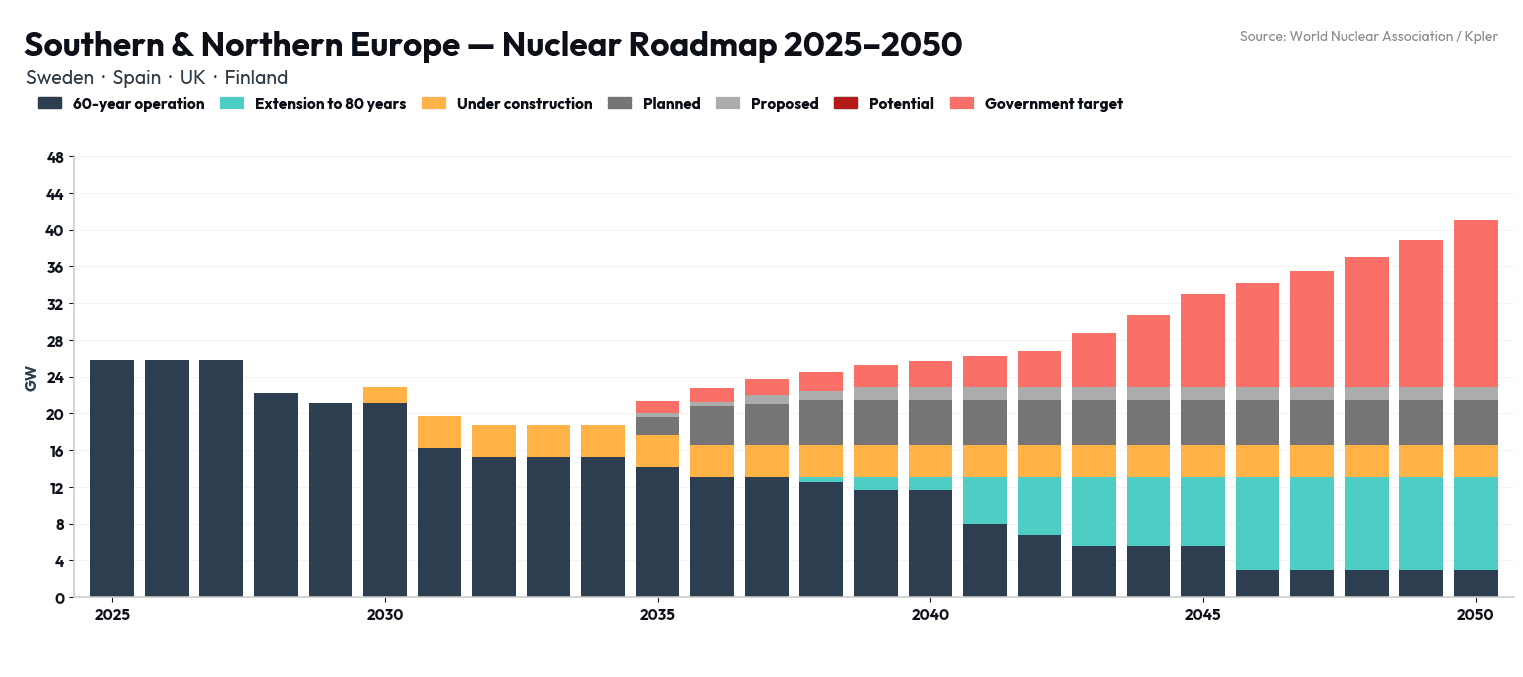The width and height of the screenshot is (1523, 677).
Task: Toggle the 'Under construction' legend label
Action: coord(524,104)
